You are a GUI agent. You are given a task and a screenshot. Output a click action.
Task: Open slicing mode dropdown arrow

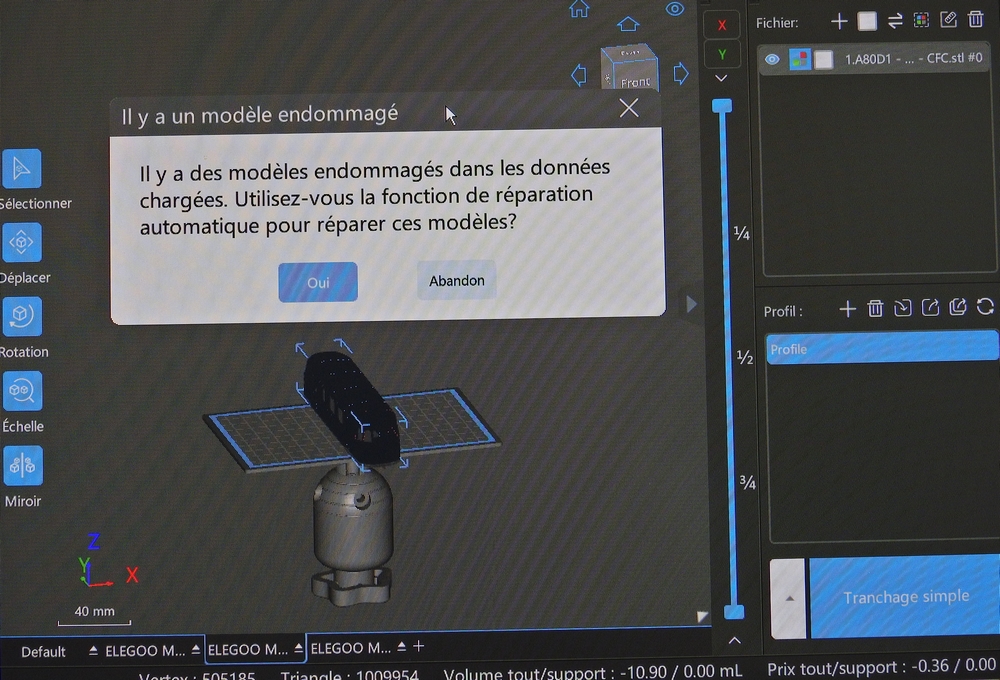pyautogui.click(x=790, y=598)
